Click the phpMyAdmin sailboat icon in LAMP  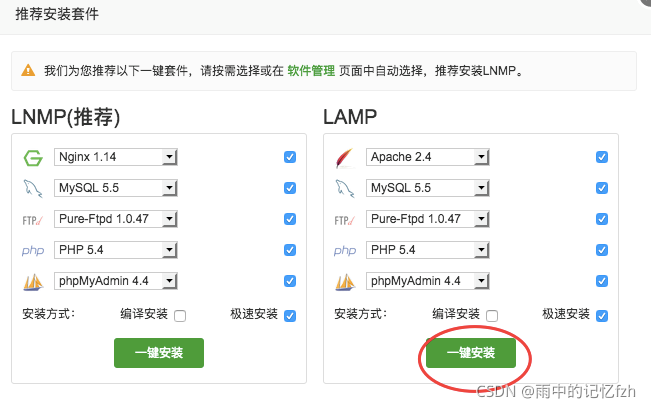(x=345, y=282)
